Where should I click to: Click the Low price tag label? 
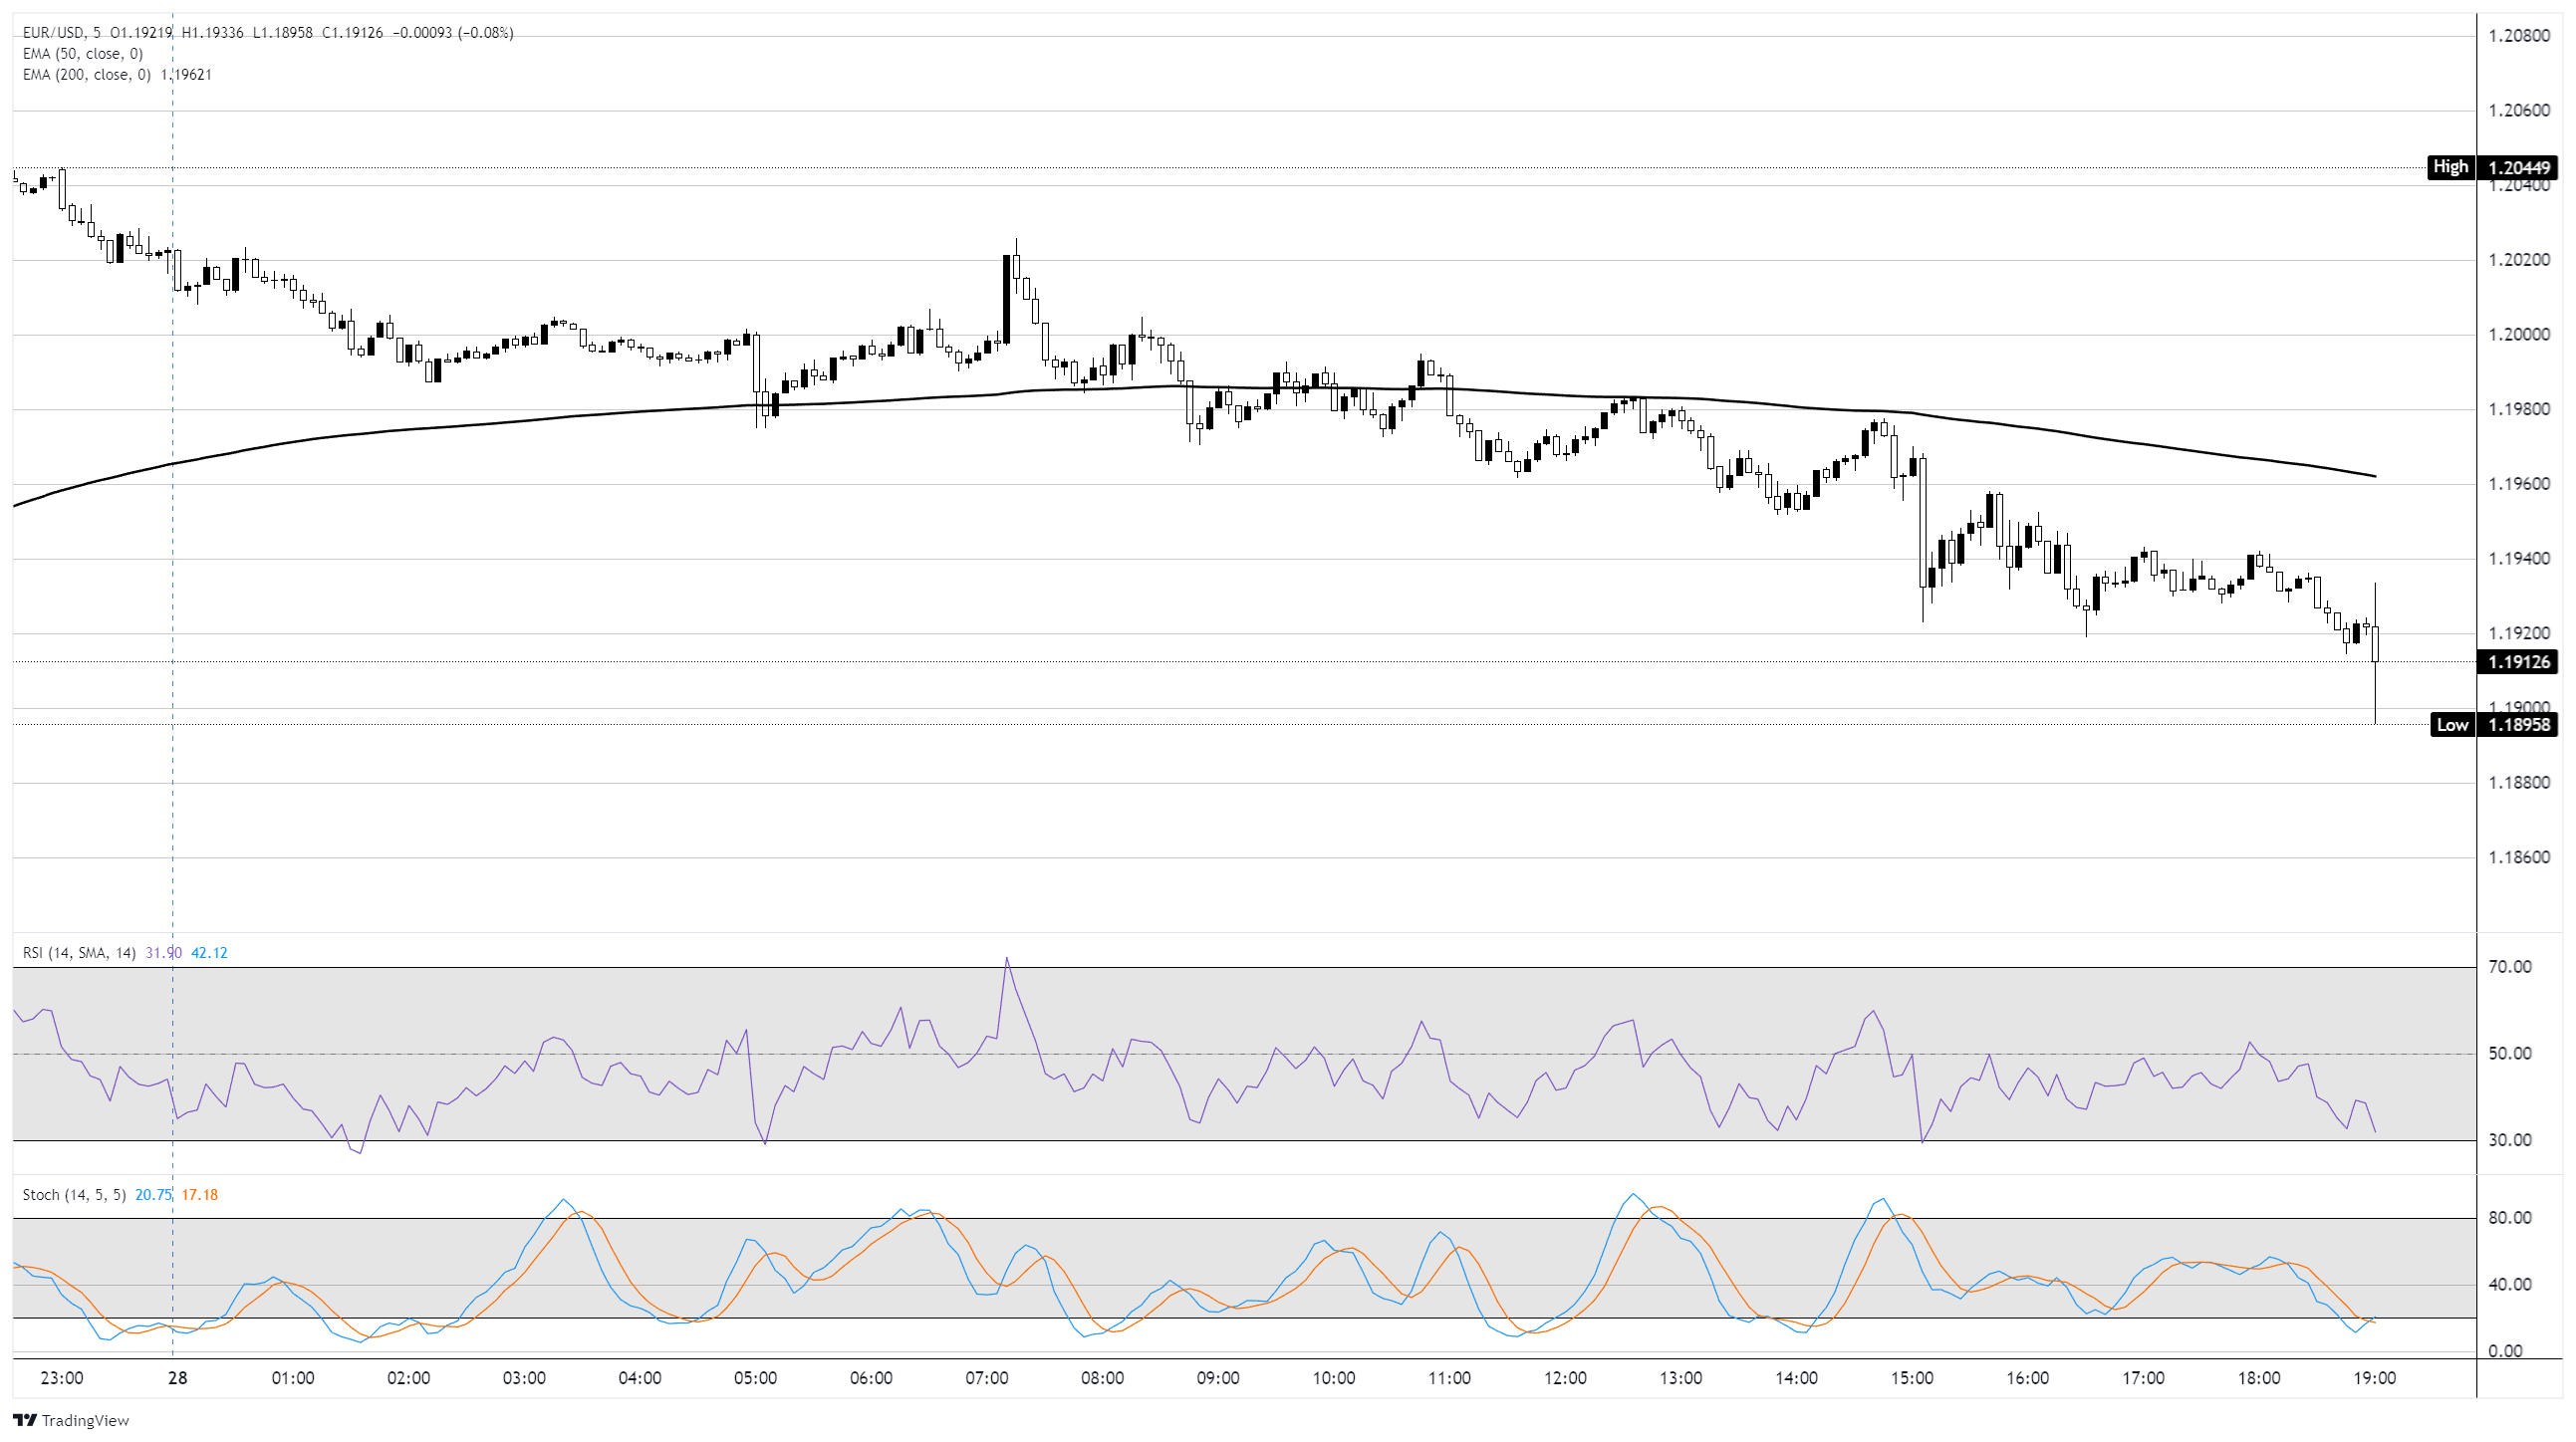[x=2452, y=725]
